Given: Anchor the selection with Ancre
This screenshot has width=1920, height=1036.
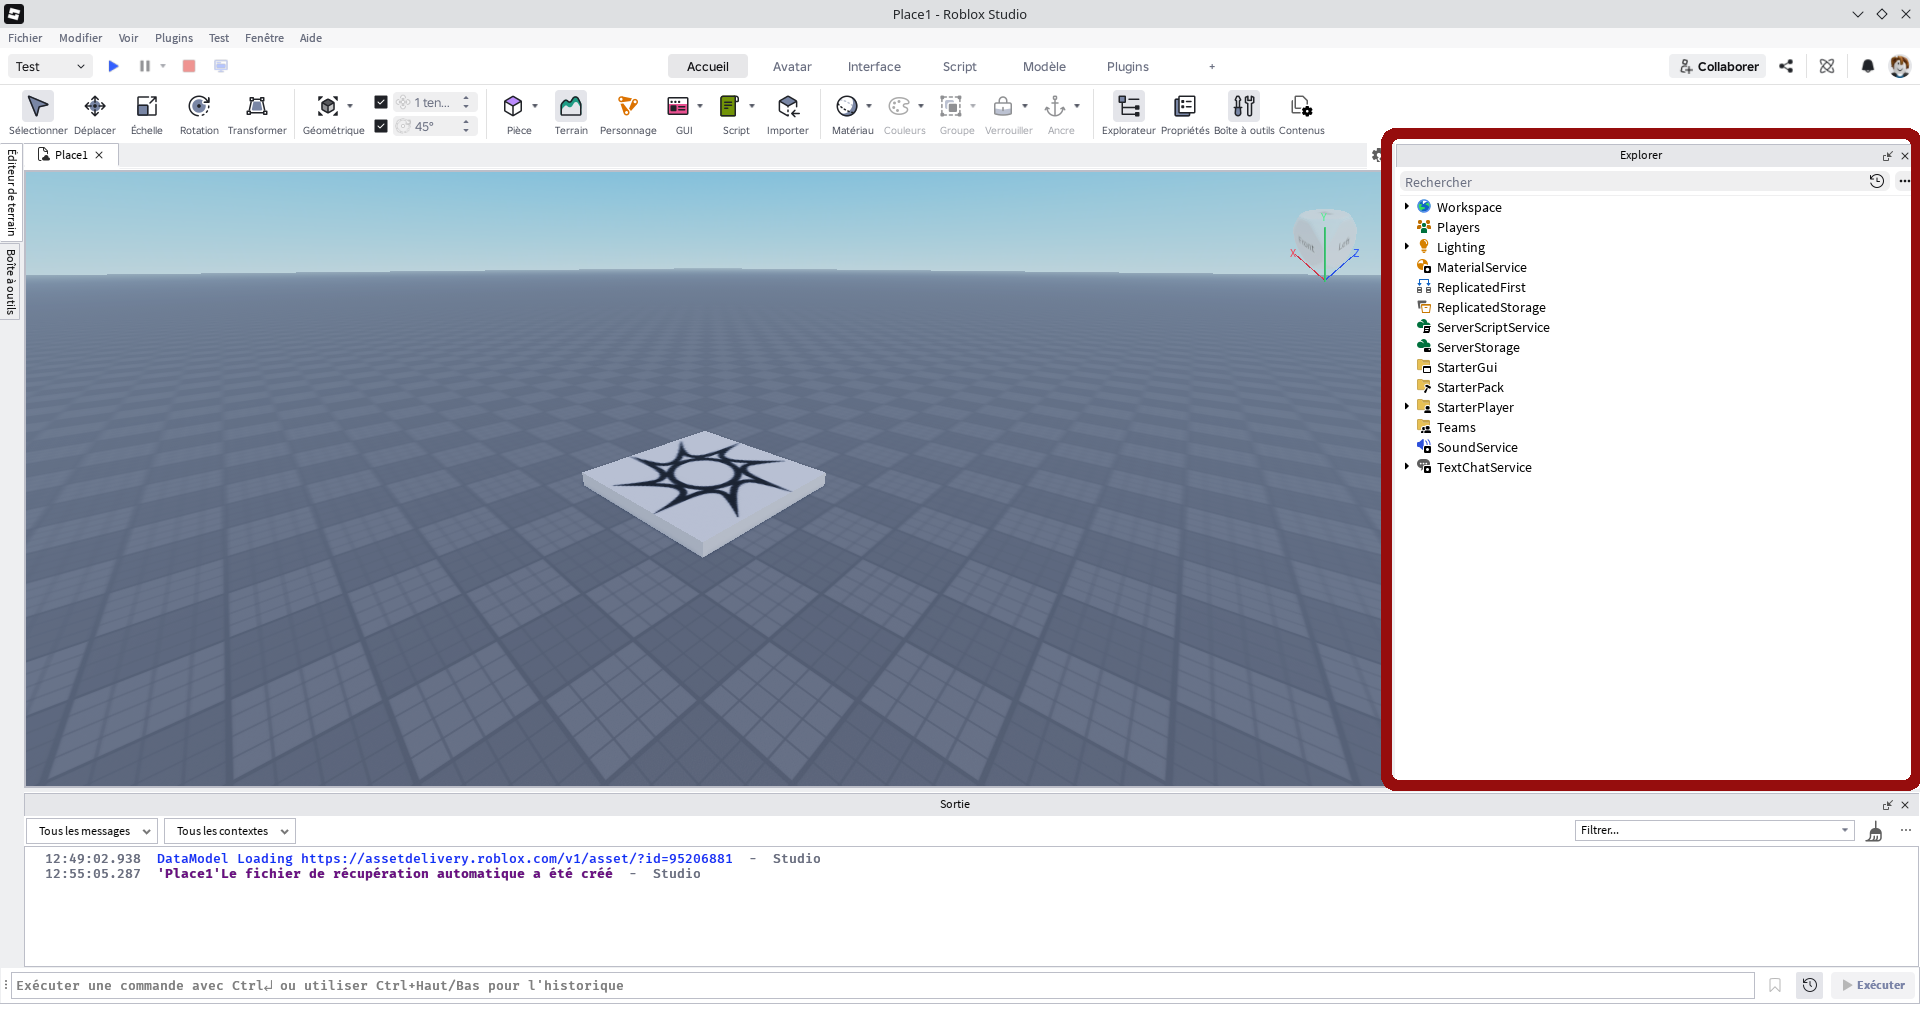Looking at the screenshot, I should (x=1058, y=112).
